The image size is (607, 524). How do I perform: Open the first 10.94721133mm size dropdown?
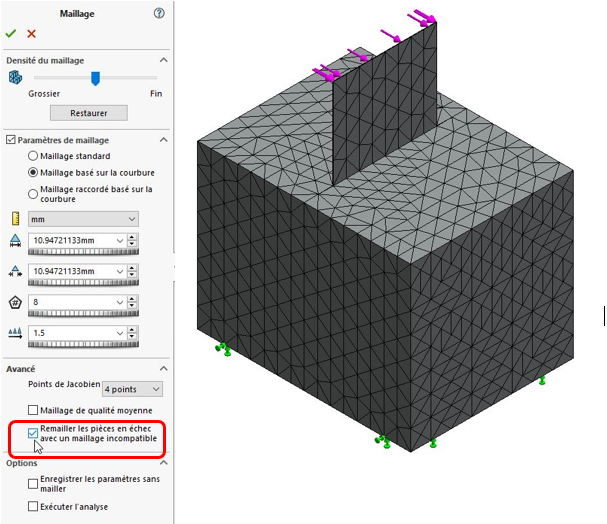120,241
